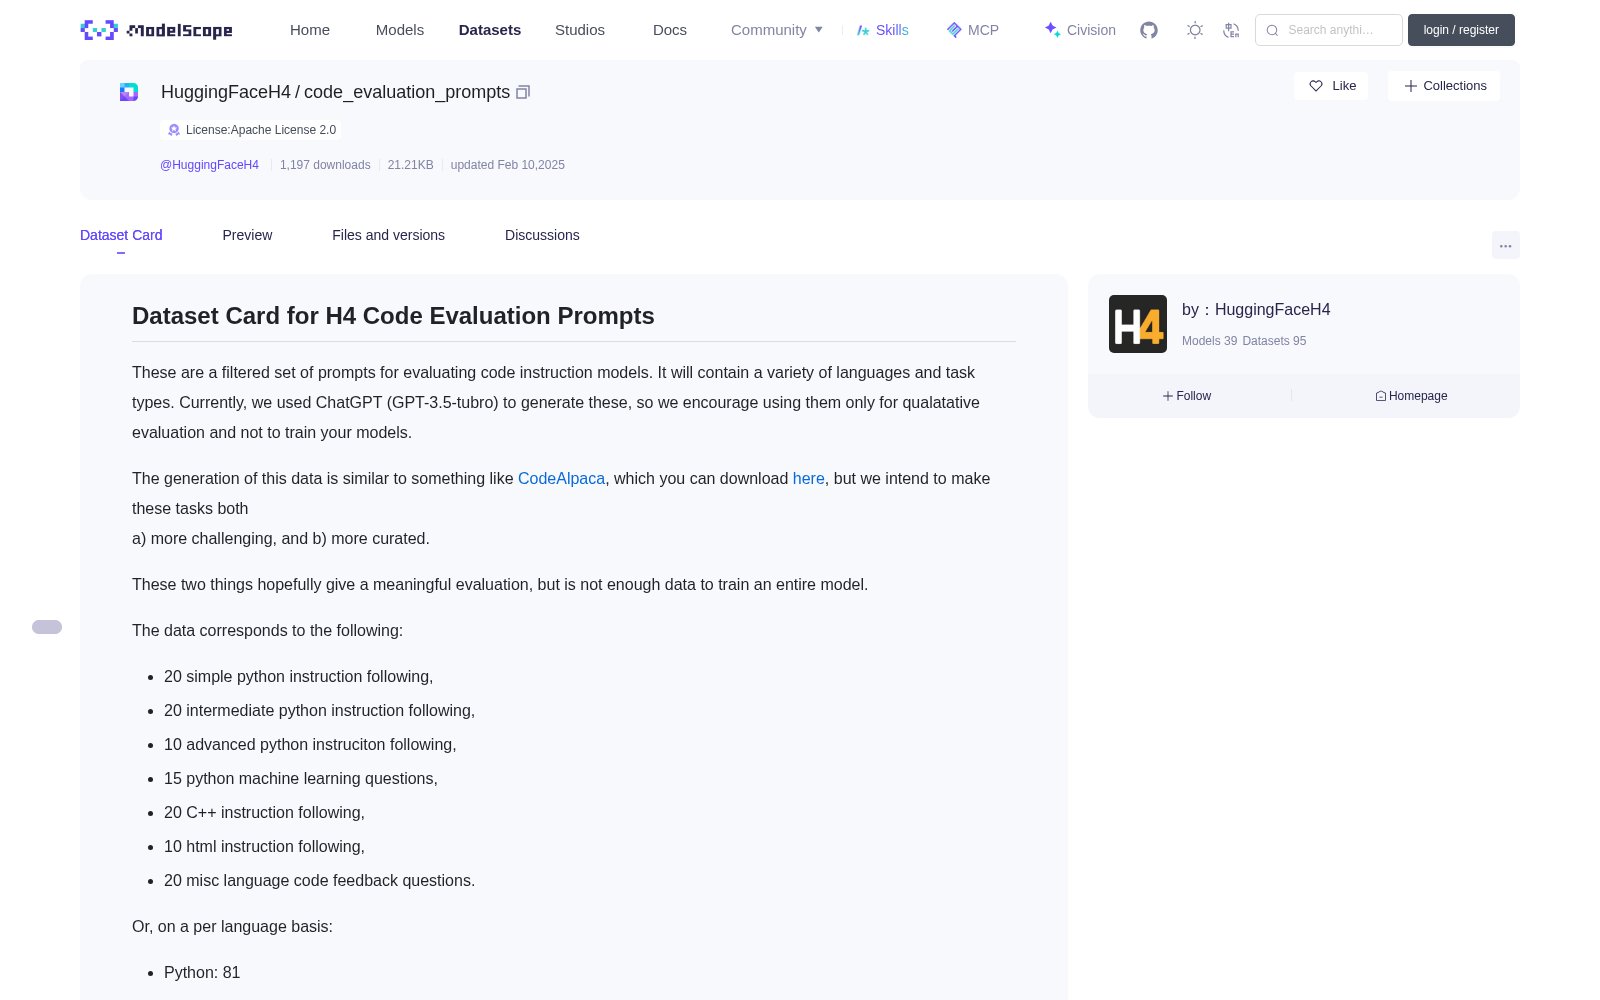This screenshot has width=1600, height=1000.
Task: Switch language with the translate icon
Action: tap(1232, 30)
